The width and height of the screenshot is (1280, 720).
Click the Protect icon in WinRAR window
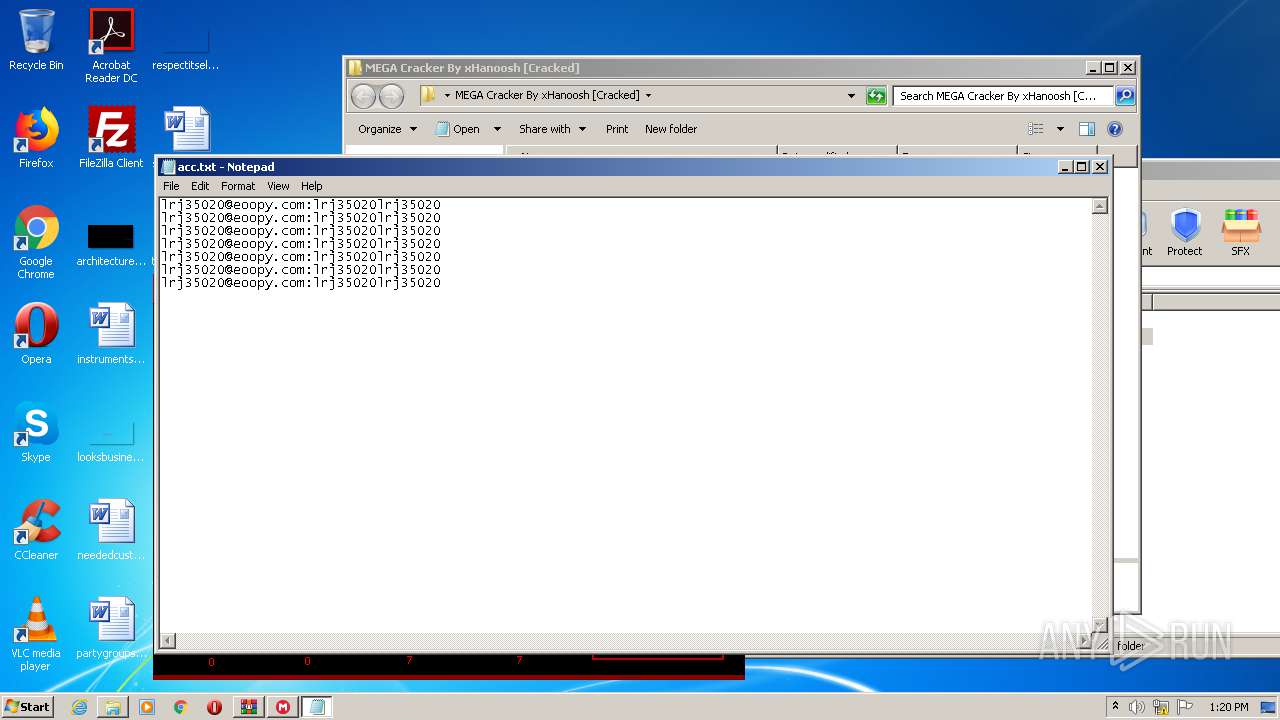[x=1185, y=233]
